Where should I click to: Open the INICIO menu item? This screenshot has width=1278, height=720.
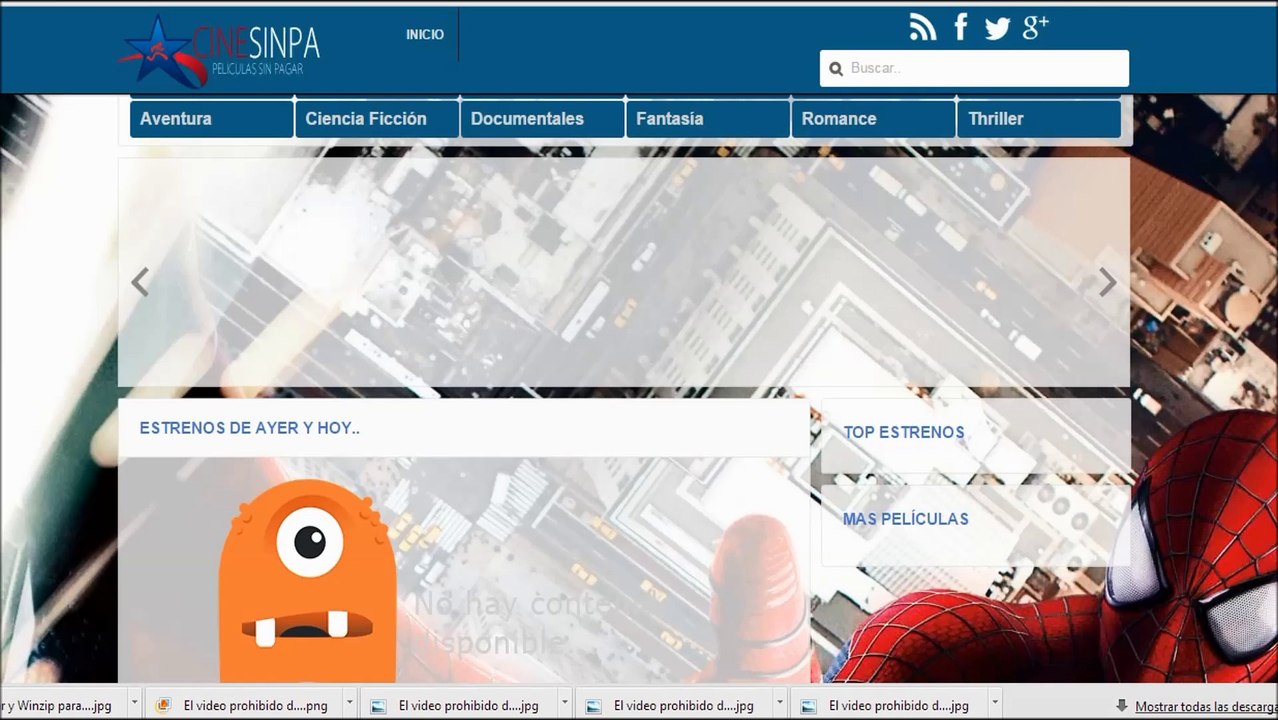point(425,34)
